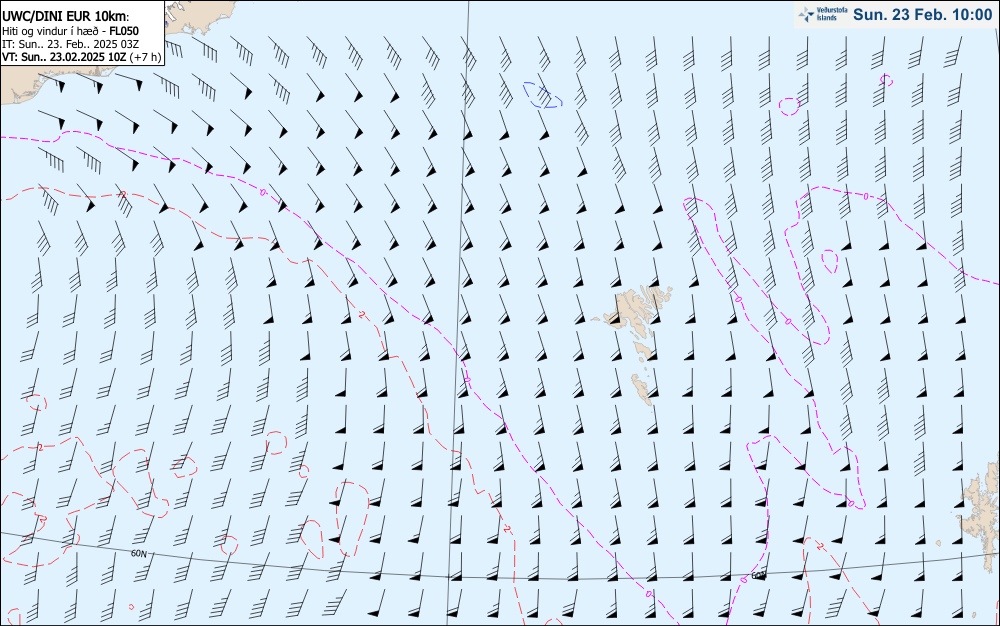Click the 'VT: Sun.. 23.02.2025 10Z (+7 h)' line

81,57
